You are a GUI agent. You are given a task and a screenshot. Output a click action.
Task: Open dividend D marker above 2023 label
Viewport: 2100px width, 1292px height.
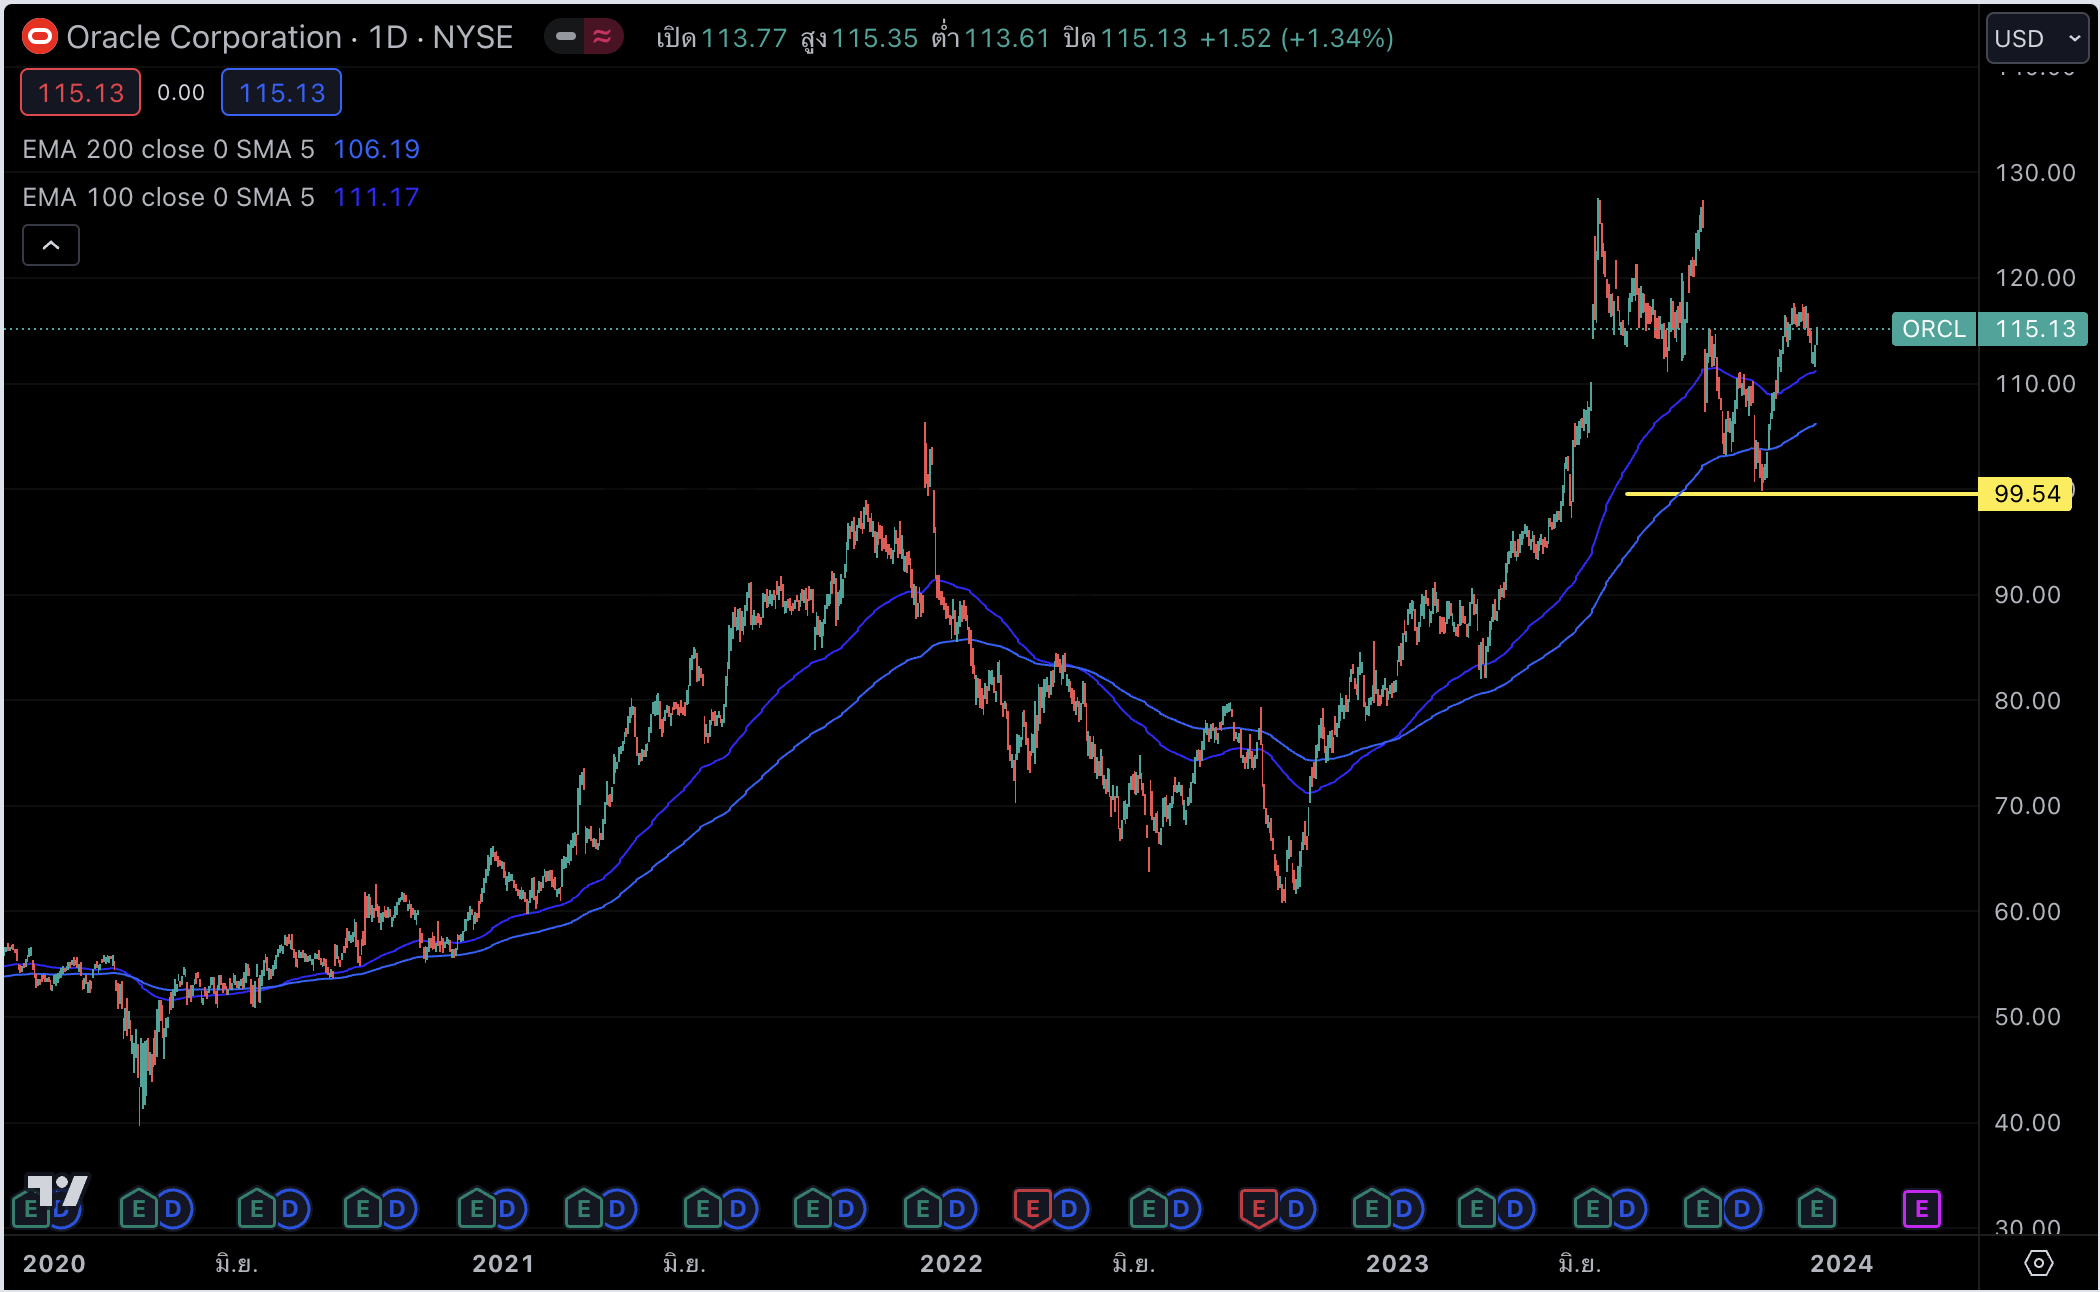tap(1404, 1210)
